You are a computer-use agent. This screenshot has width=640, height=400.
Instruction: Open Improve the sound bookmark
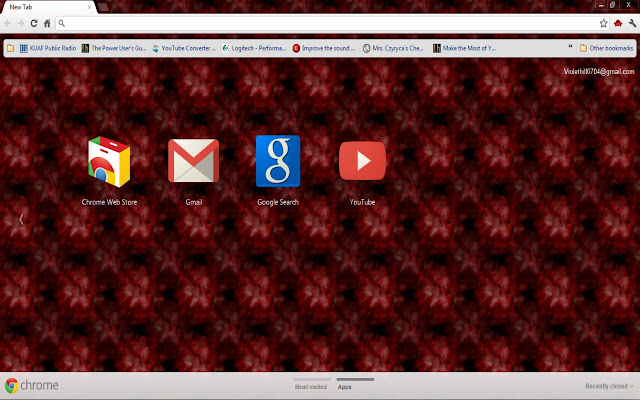(324, 48)
